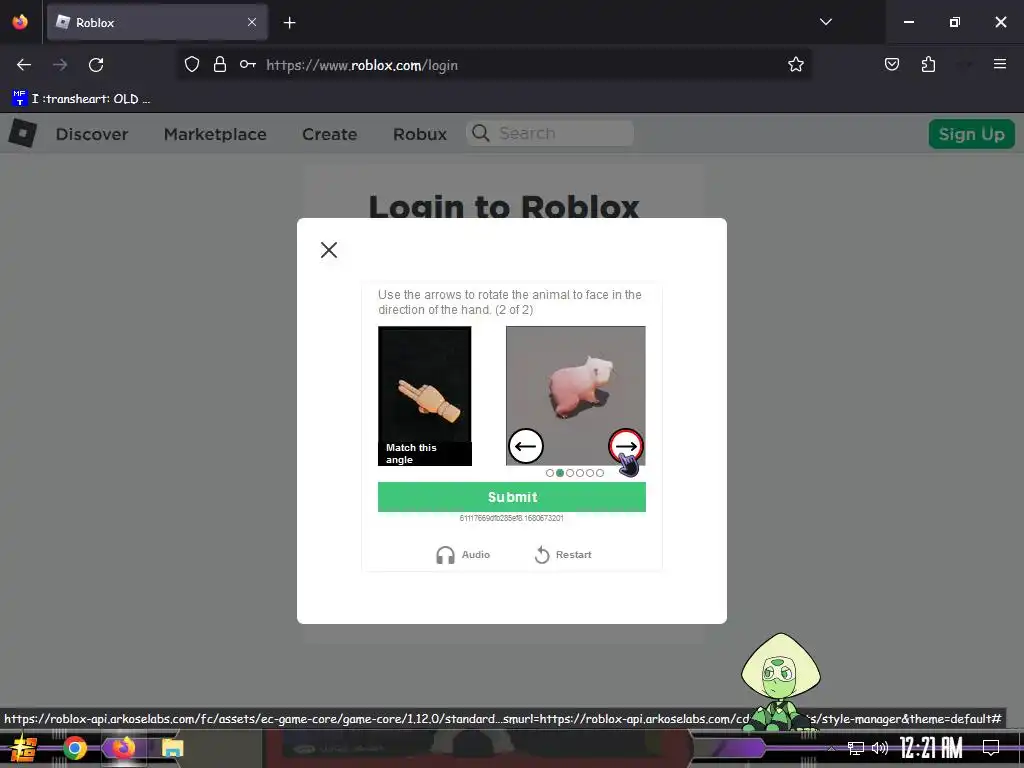Select the sixth rotation position dot

coord(600,473)
